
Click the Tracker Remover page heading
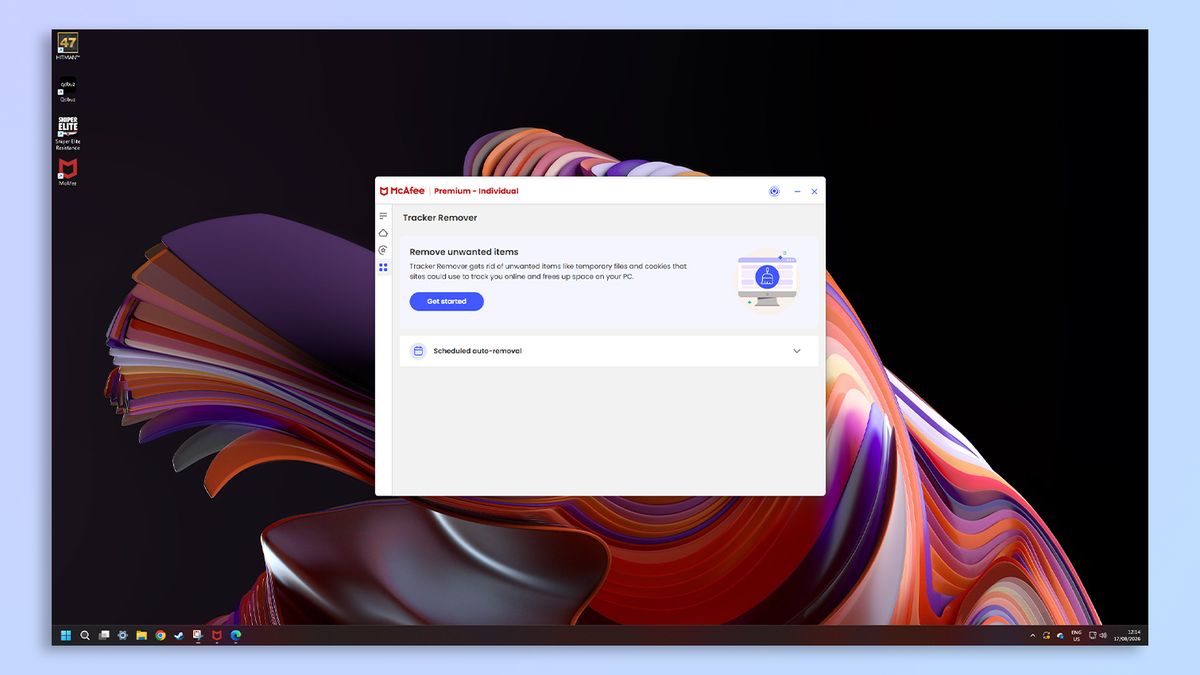click(440, 217)
